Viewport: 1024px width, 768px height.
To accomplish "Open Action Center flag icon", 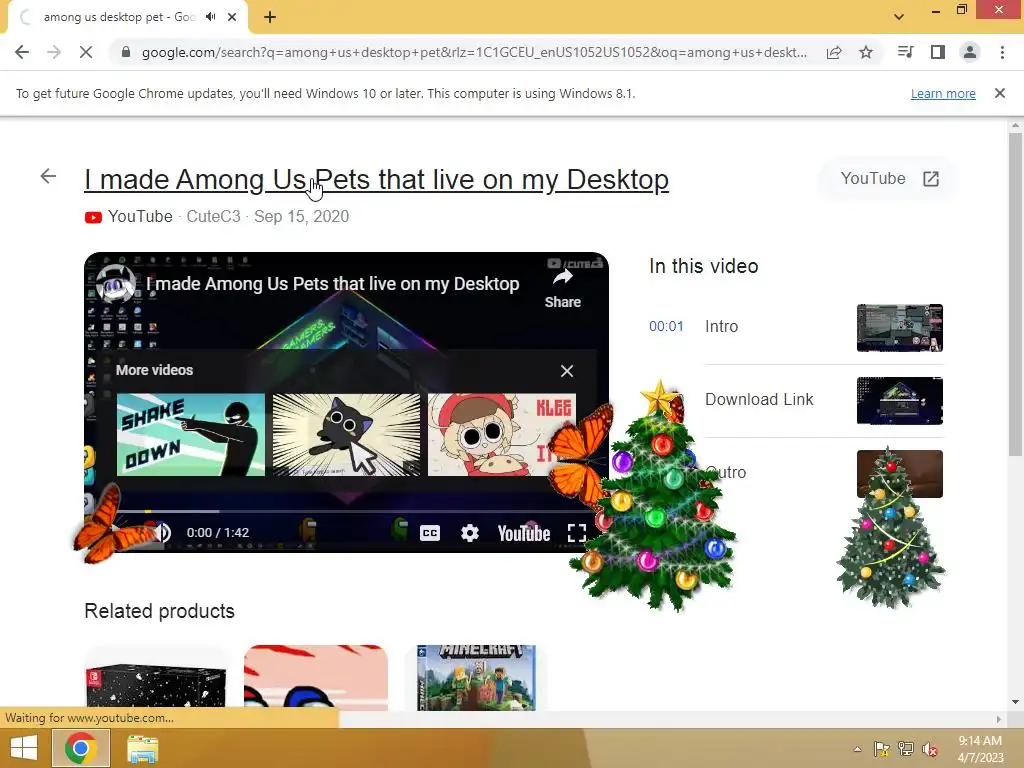I will [882, 749].
